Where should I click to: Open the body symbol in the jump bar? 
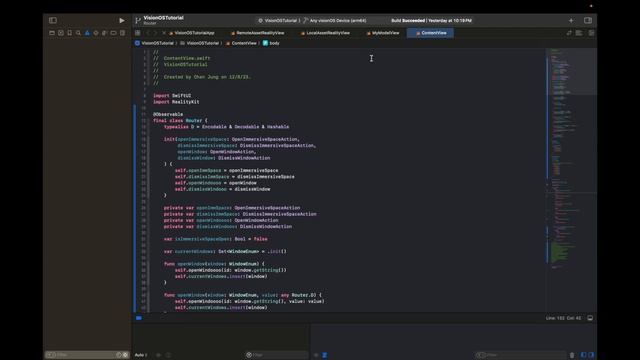tap(271, 43)
